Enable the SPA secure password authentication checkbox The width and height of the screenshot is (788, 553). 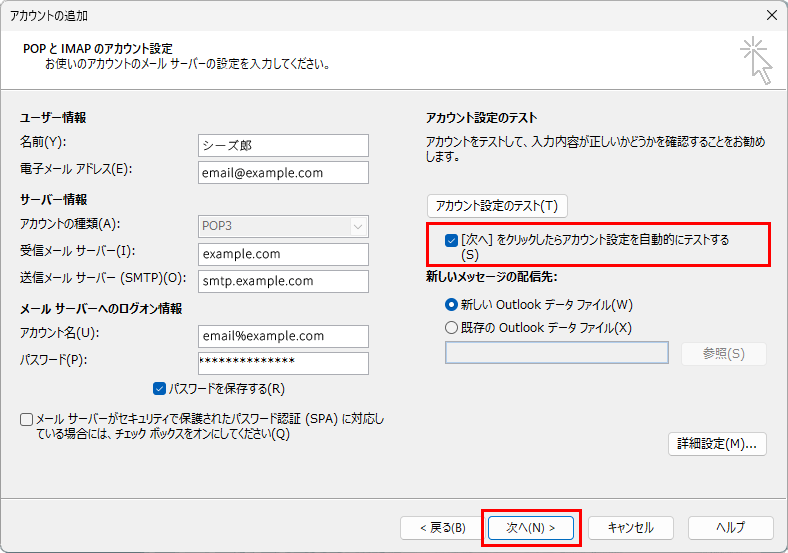tap(26, 420)
